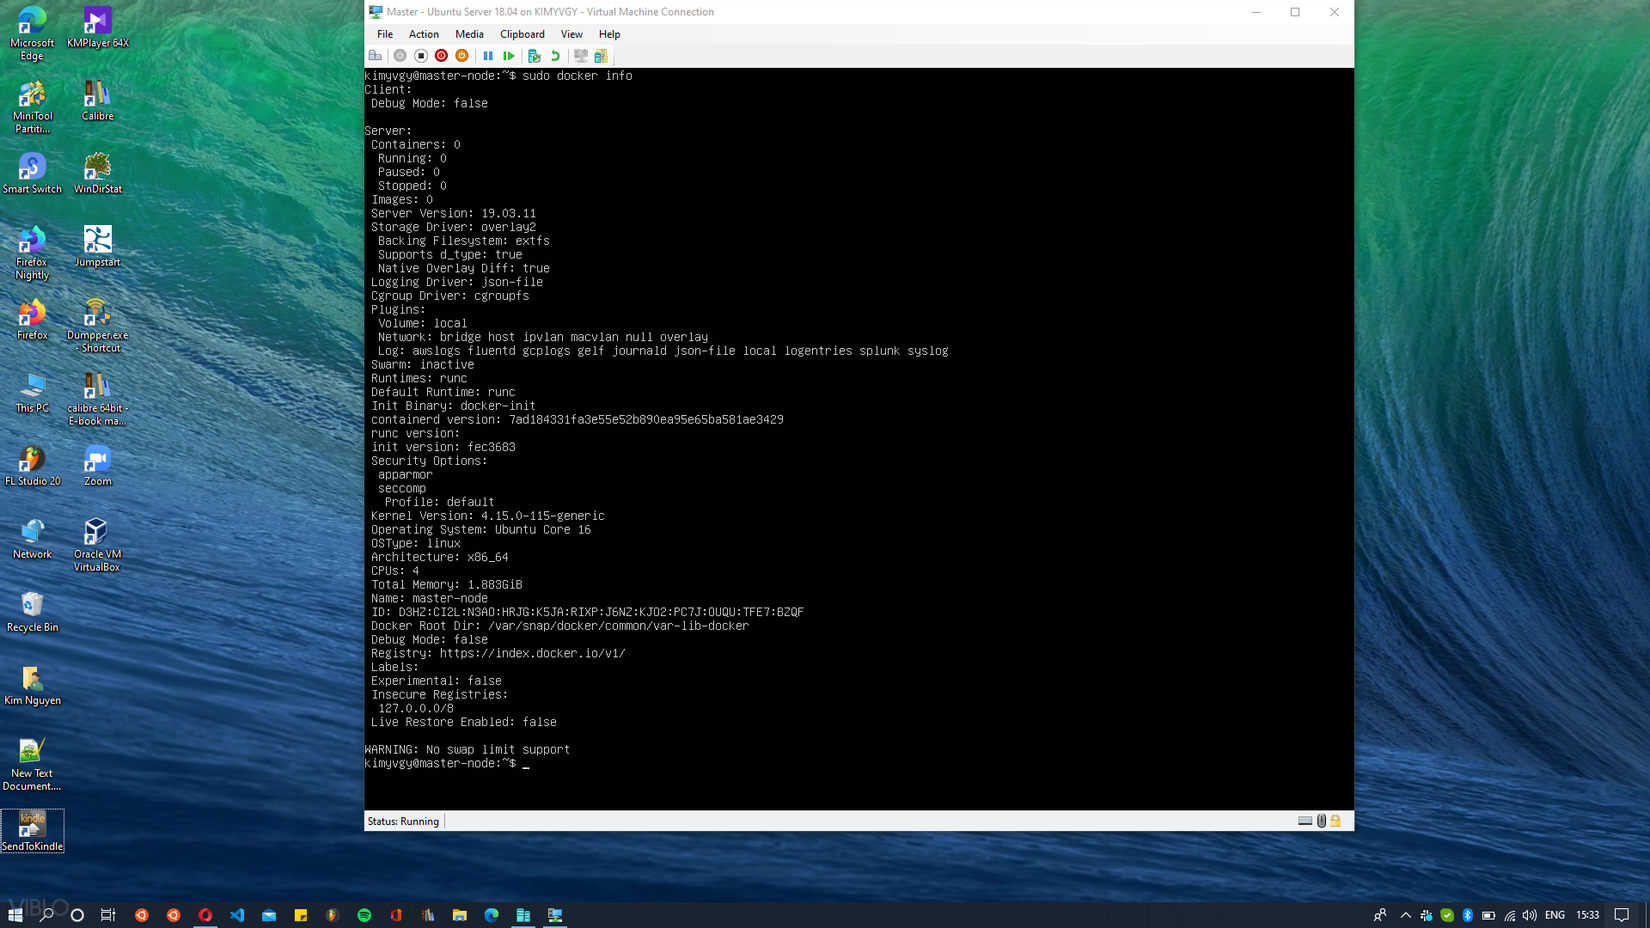Viewport: 1650px width, 928px height.
Task: Click the Enhanced Session toolbar icon
Action: pyautogui.click(x=580, y=56)
